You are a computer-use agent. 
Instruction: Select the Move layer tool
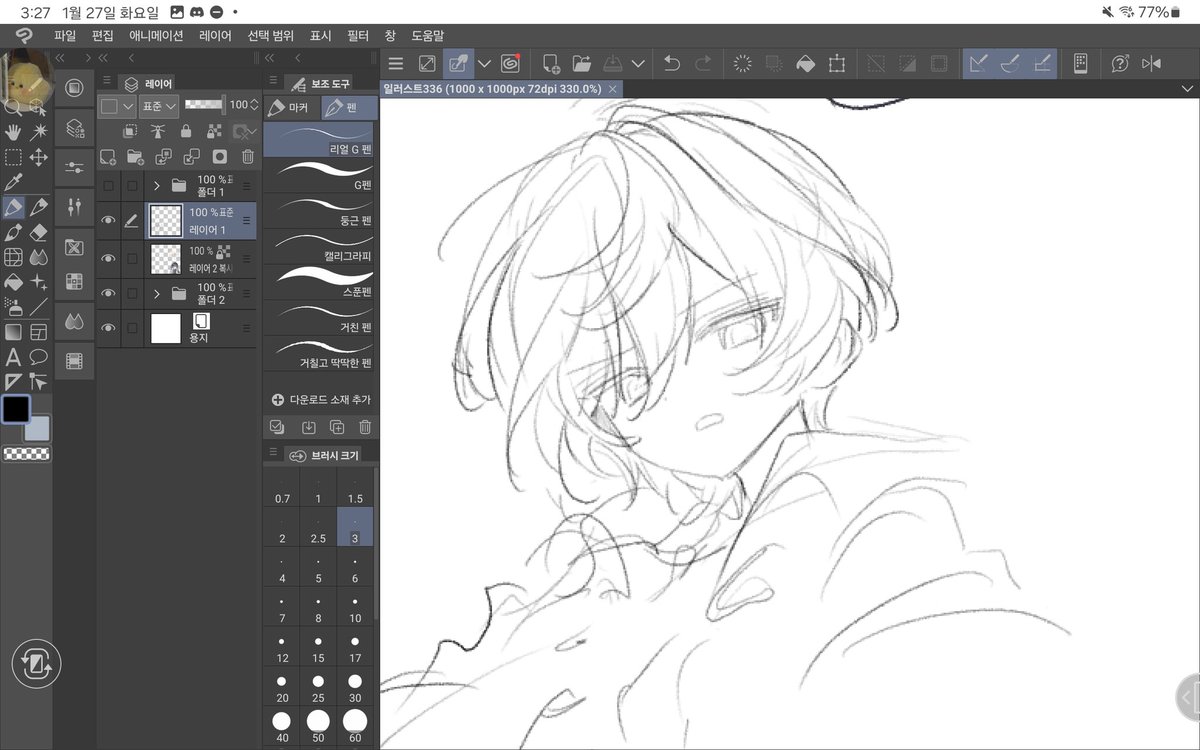[39, 157]
